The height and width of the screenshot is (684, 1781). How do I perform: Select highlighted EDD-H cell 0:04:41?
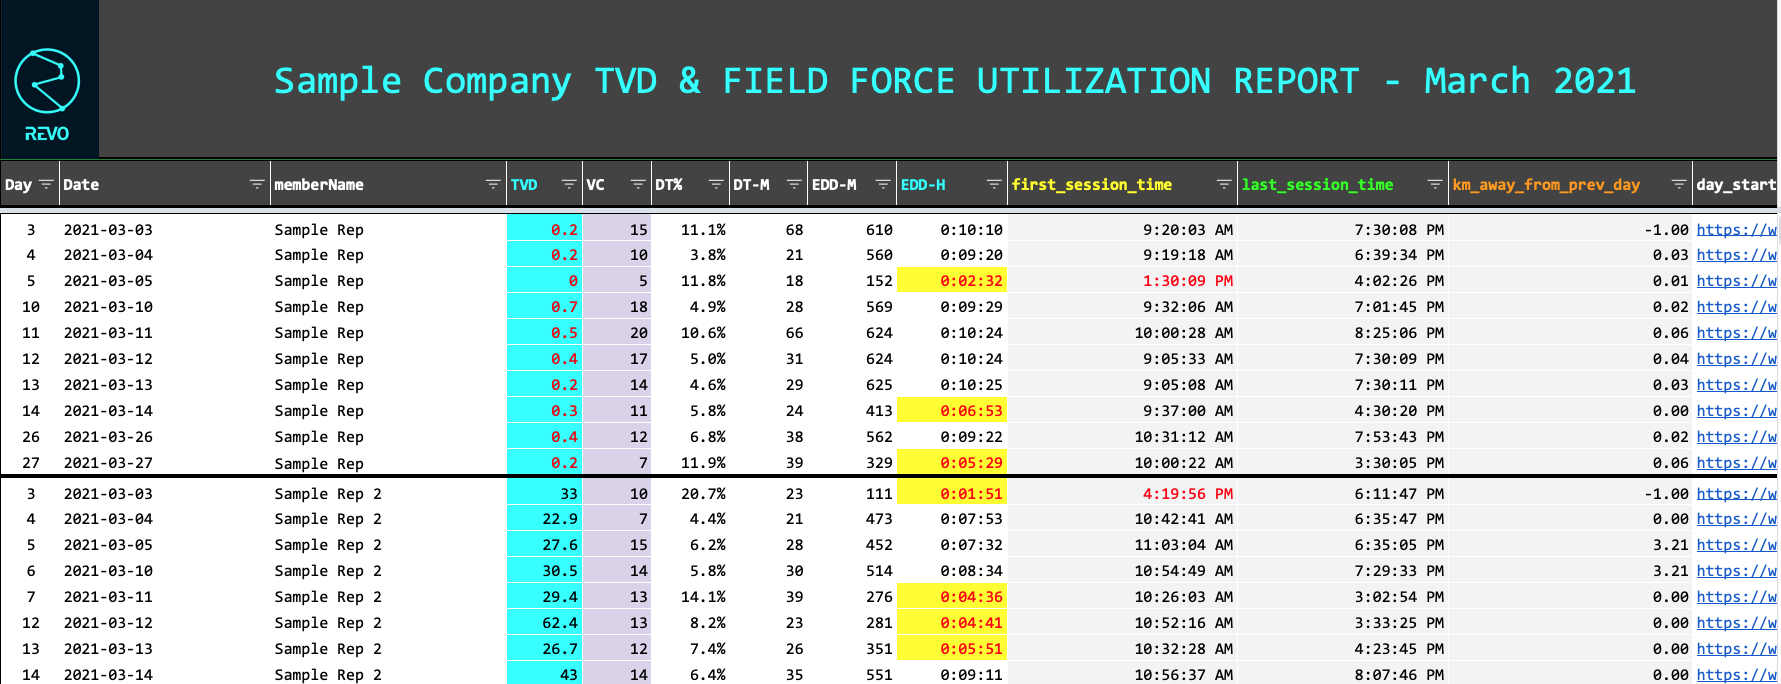click(951, 623)
